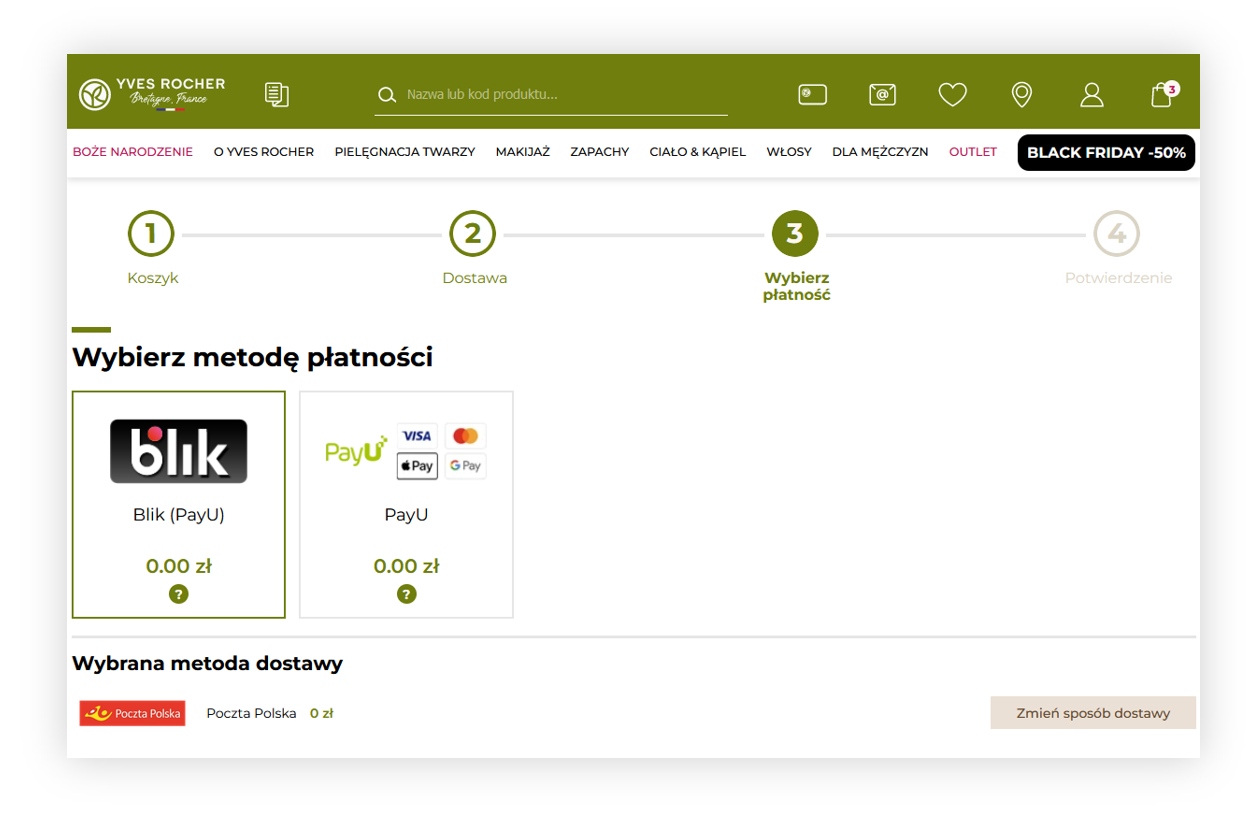Viewport: 1259px width, 824px height.
Task: Open the wishlist heart icon
Action: pyautogui.click(x=952, y=95)
